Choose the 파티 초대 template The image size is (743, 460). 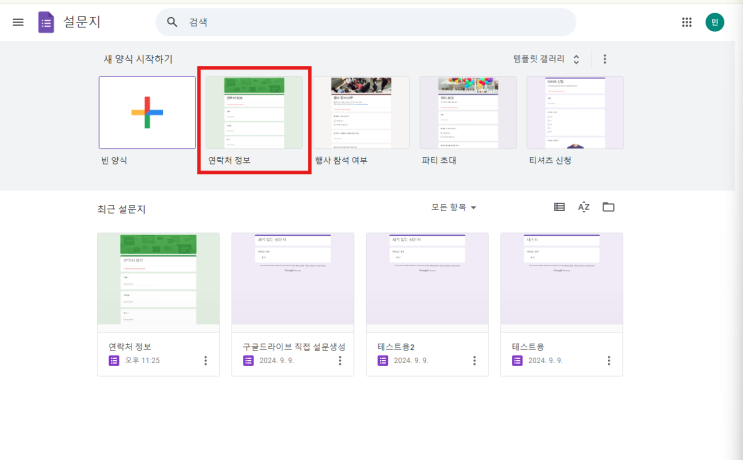468,112
